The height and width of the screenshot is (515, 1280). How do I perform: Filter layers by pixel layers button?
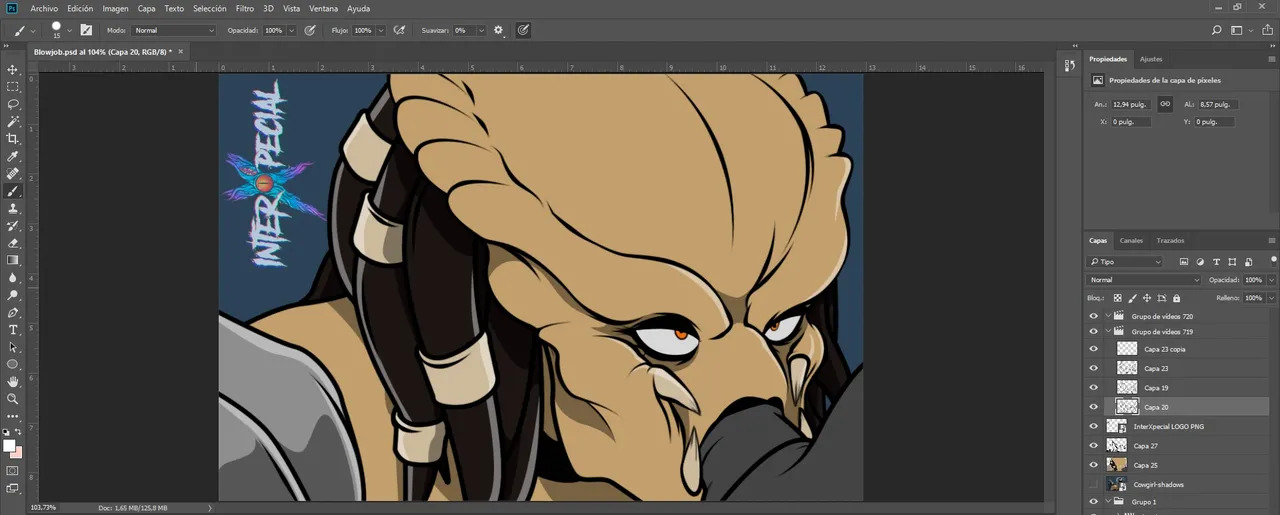point(1183,262)
